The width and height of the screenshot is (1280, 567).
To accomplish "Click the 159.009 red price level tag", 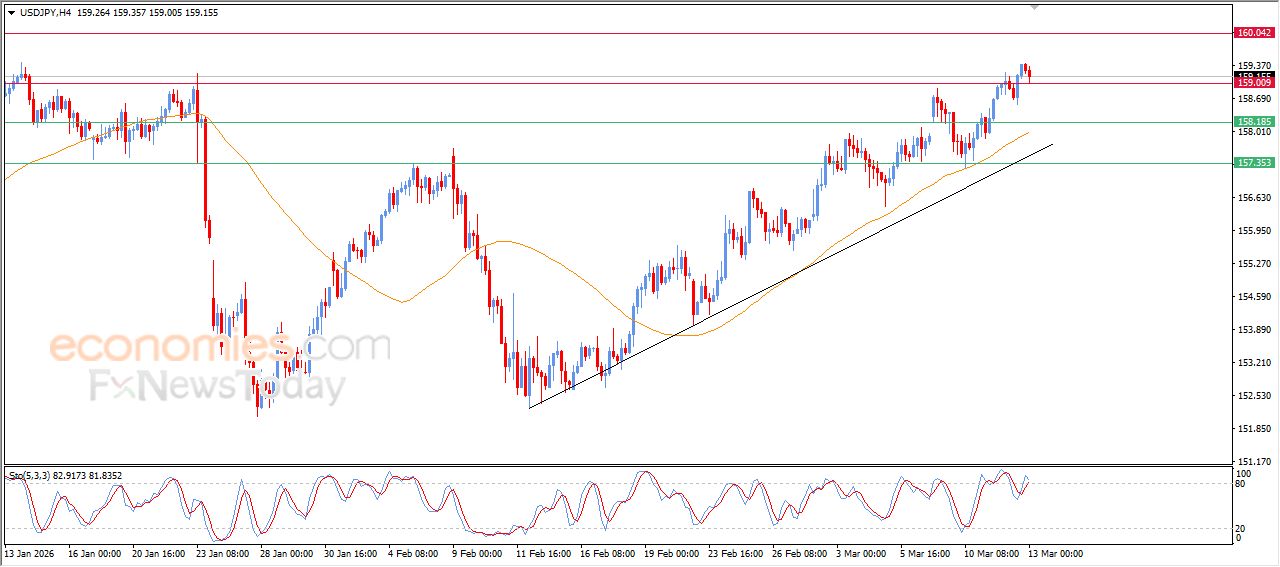I will (1254, 84).
